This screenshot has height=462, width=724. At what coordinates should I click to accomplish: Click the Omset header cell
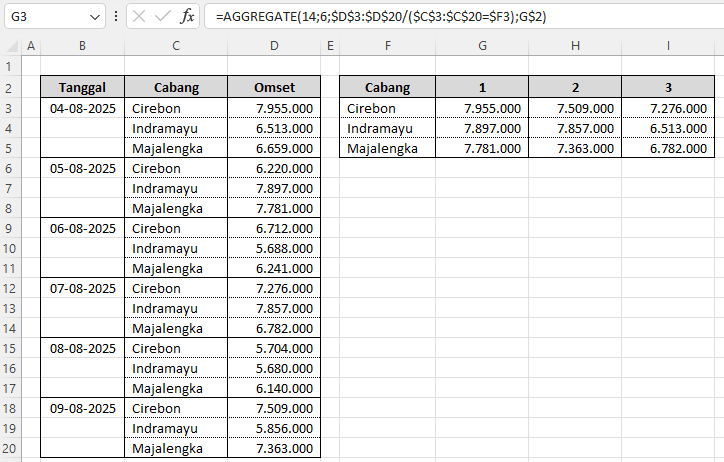click(274, 87)
